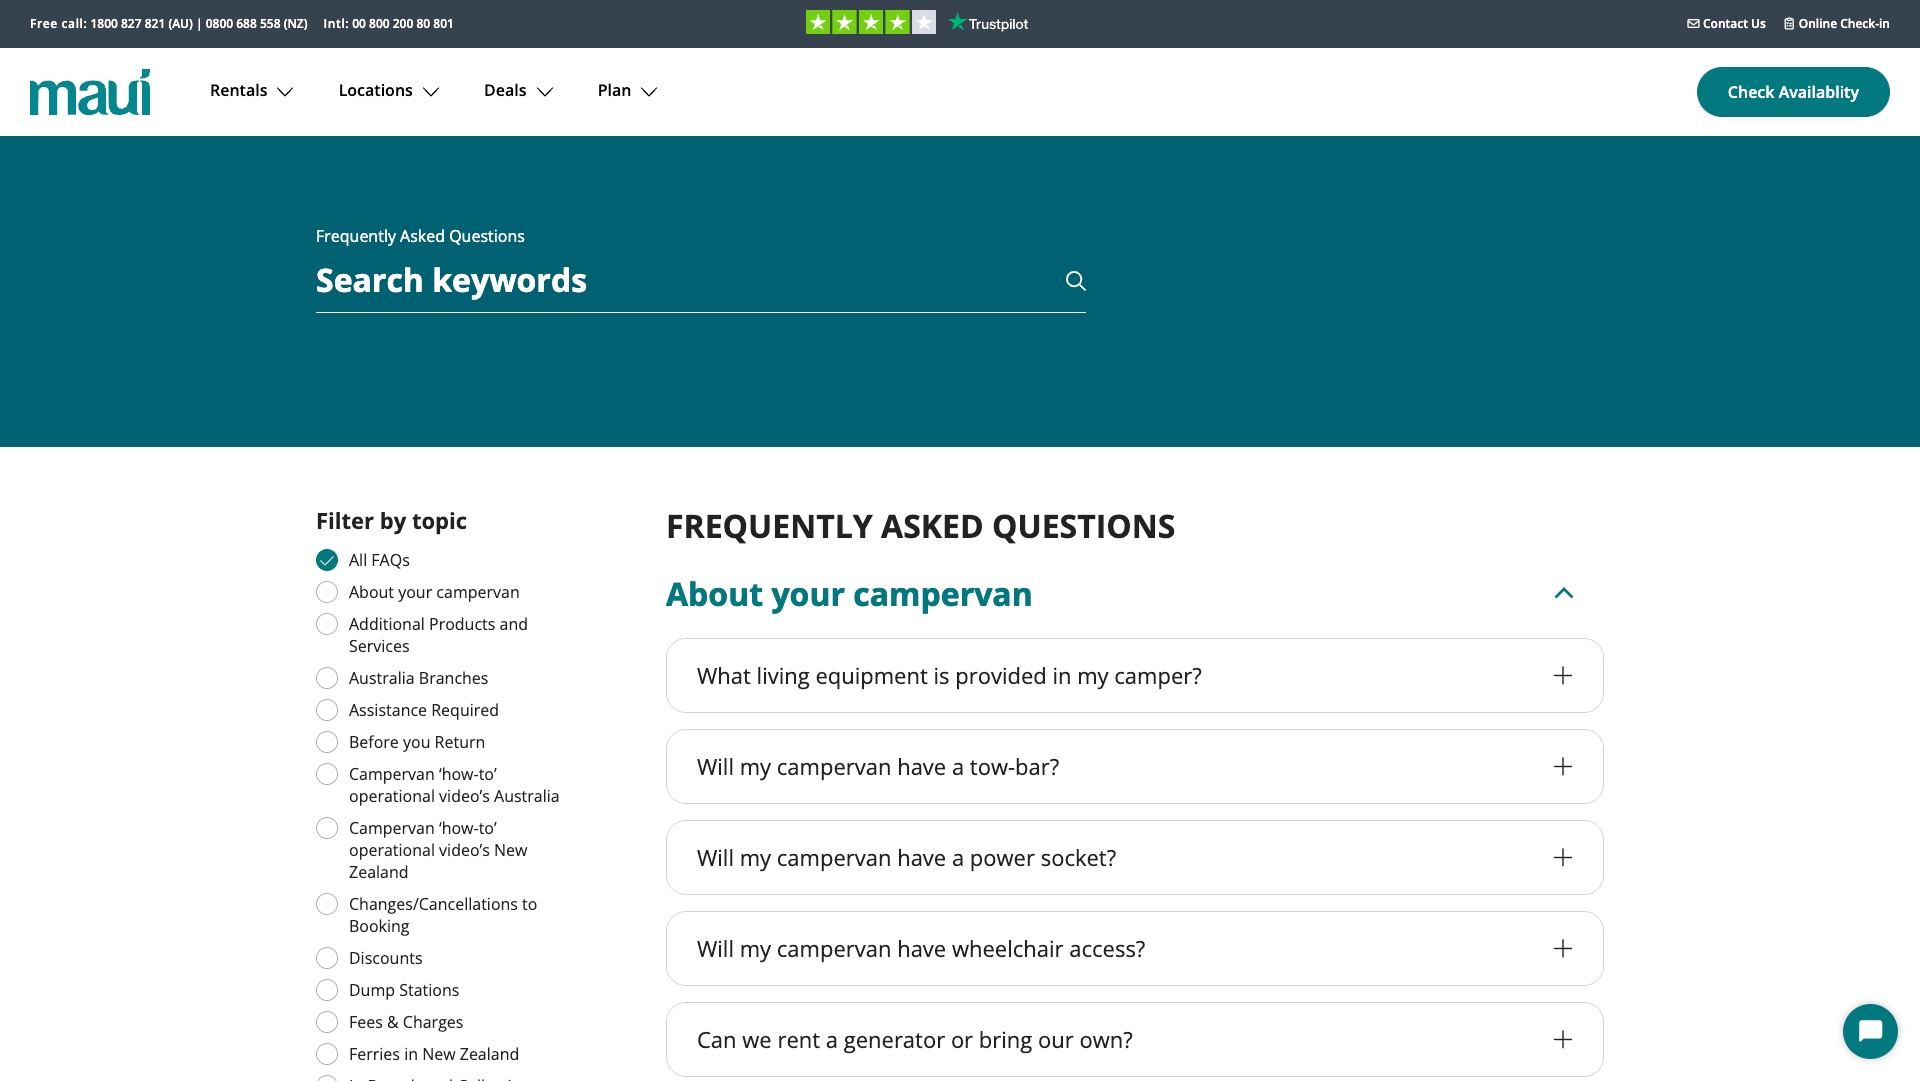Click the Online Check-in clipboard icon

tap(1789, 24)
